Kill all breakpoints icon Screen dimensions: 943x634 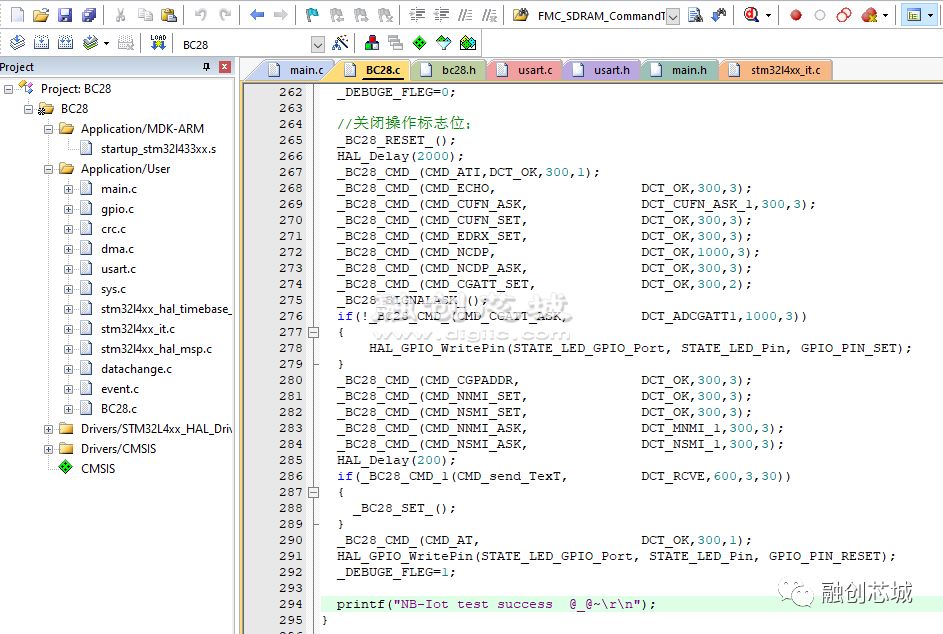(x=869, y=15)
